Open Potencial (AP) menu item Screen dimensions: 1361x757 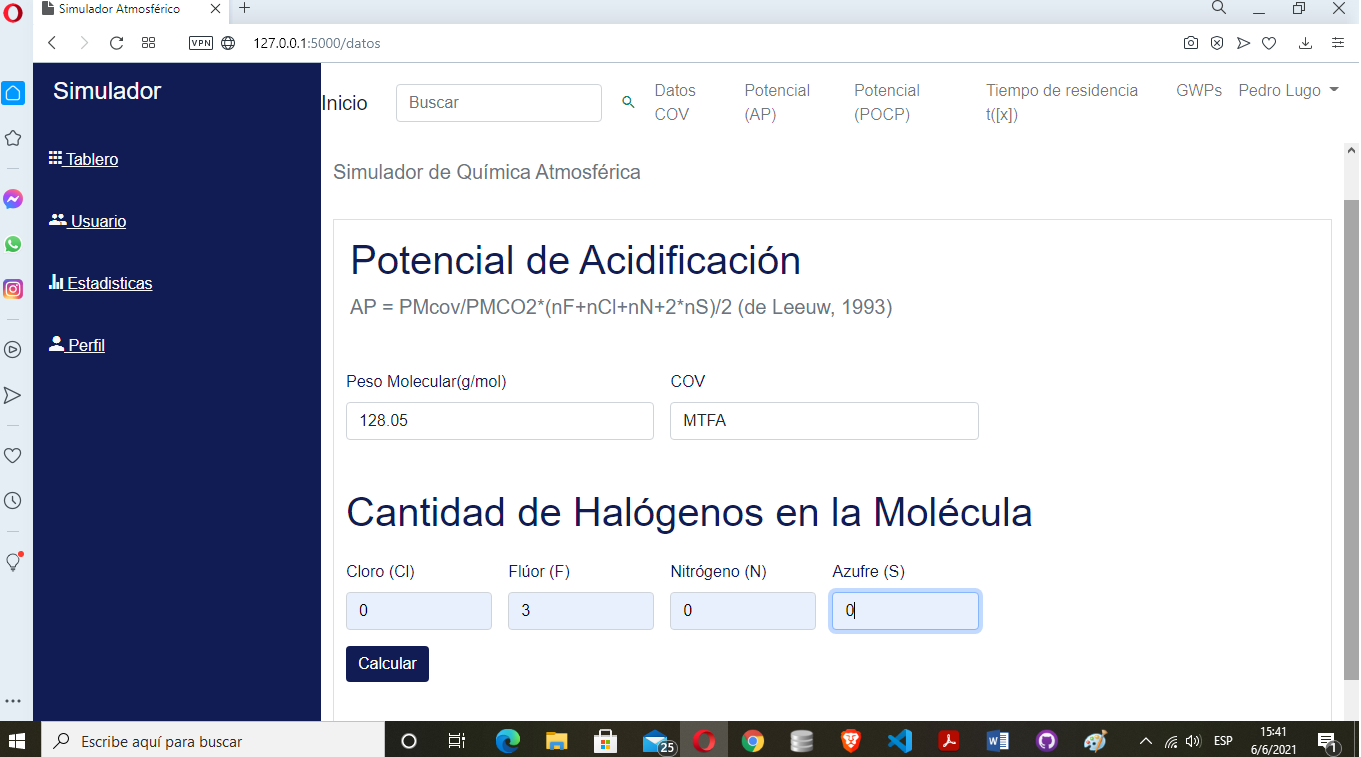(777, 102)
